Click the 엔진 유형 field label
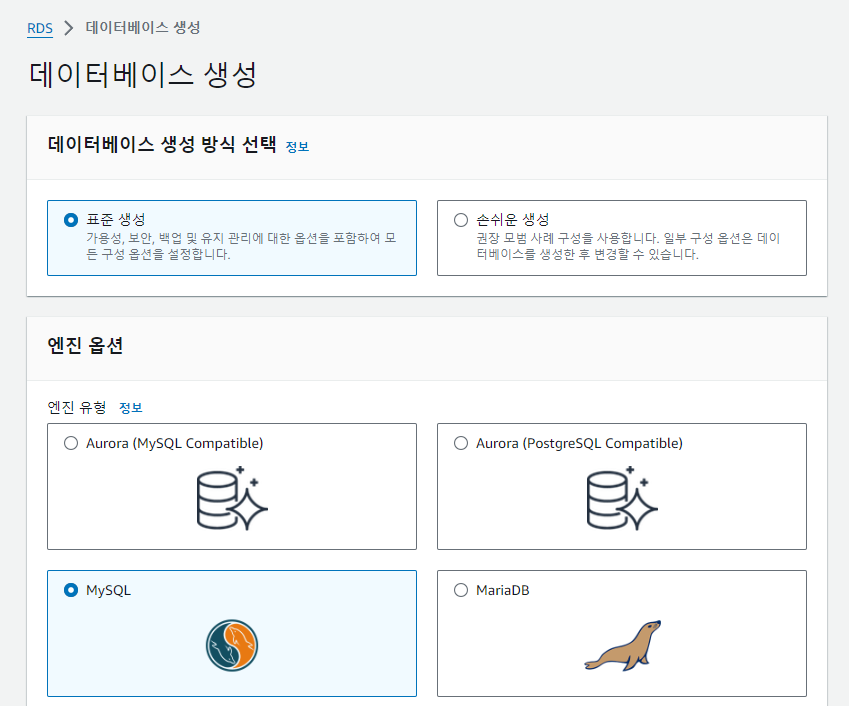This screenshot has height=706, width=849. point(77,407)
